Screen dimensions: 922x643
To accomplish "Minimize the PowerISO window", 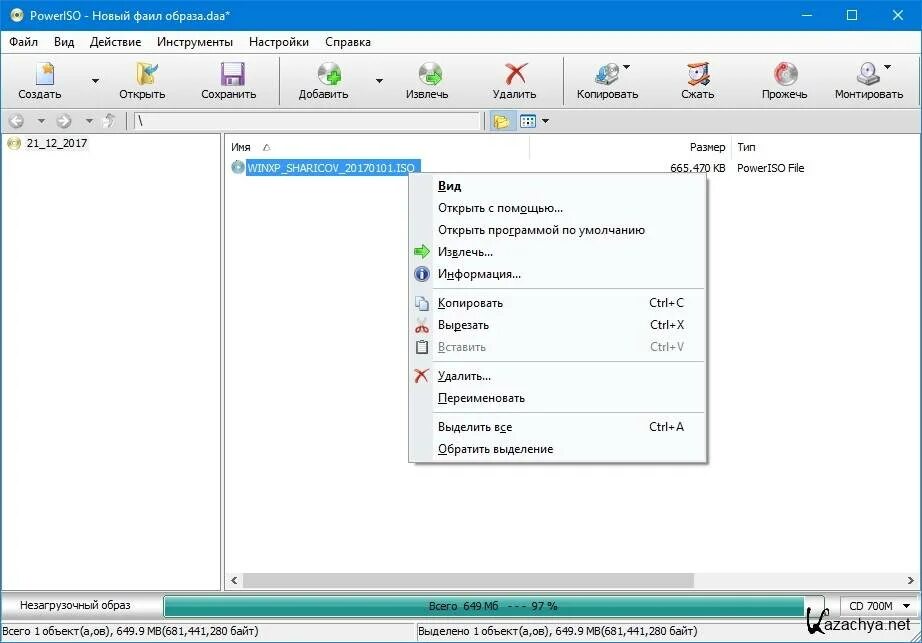I will (807, 15).
